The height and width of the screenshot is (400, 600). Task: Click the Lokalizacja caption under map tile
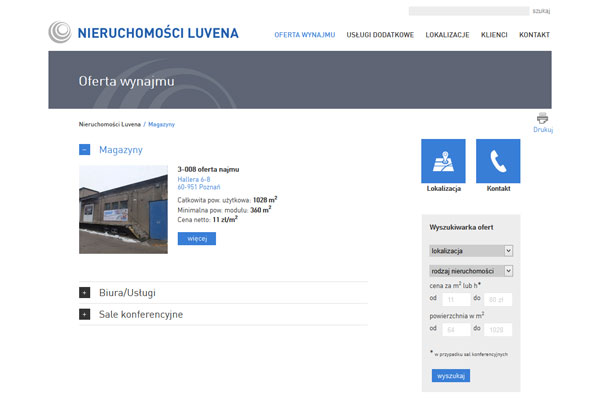[x=443, y=188]
